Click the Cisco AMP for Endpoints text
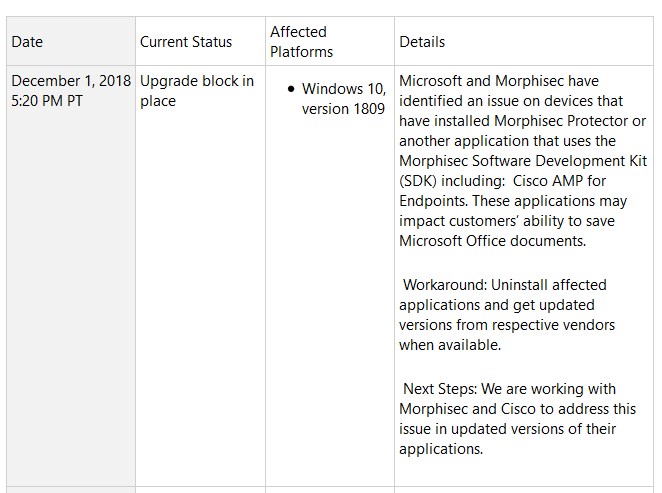The image size is (662, 493). (x=502, y=191)
